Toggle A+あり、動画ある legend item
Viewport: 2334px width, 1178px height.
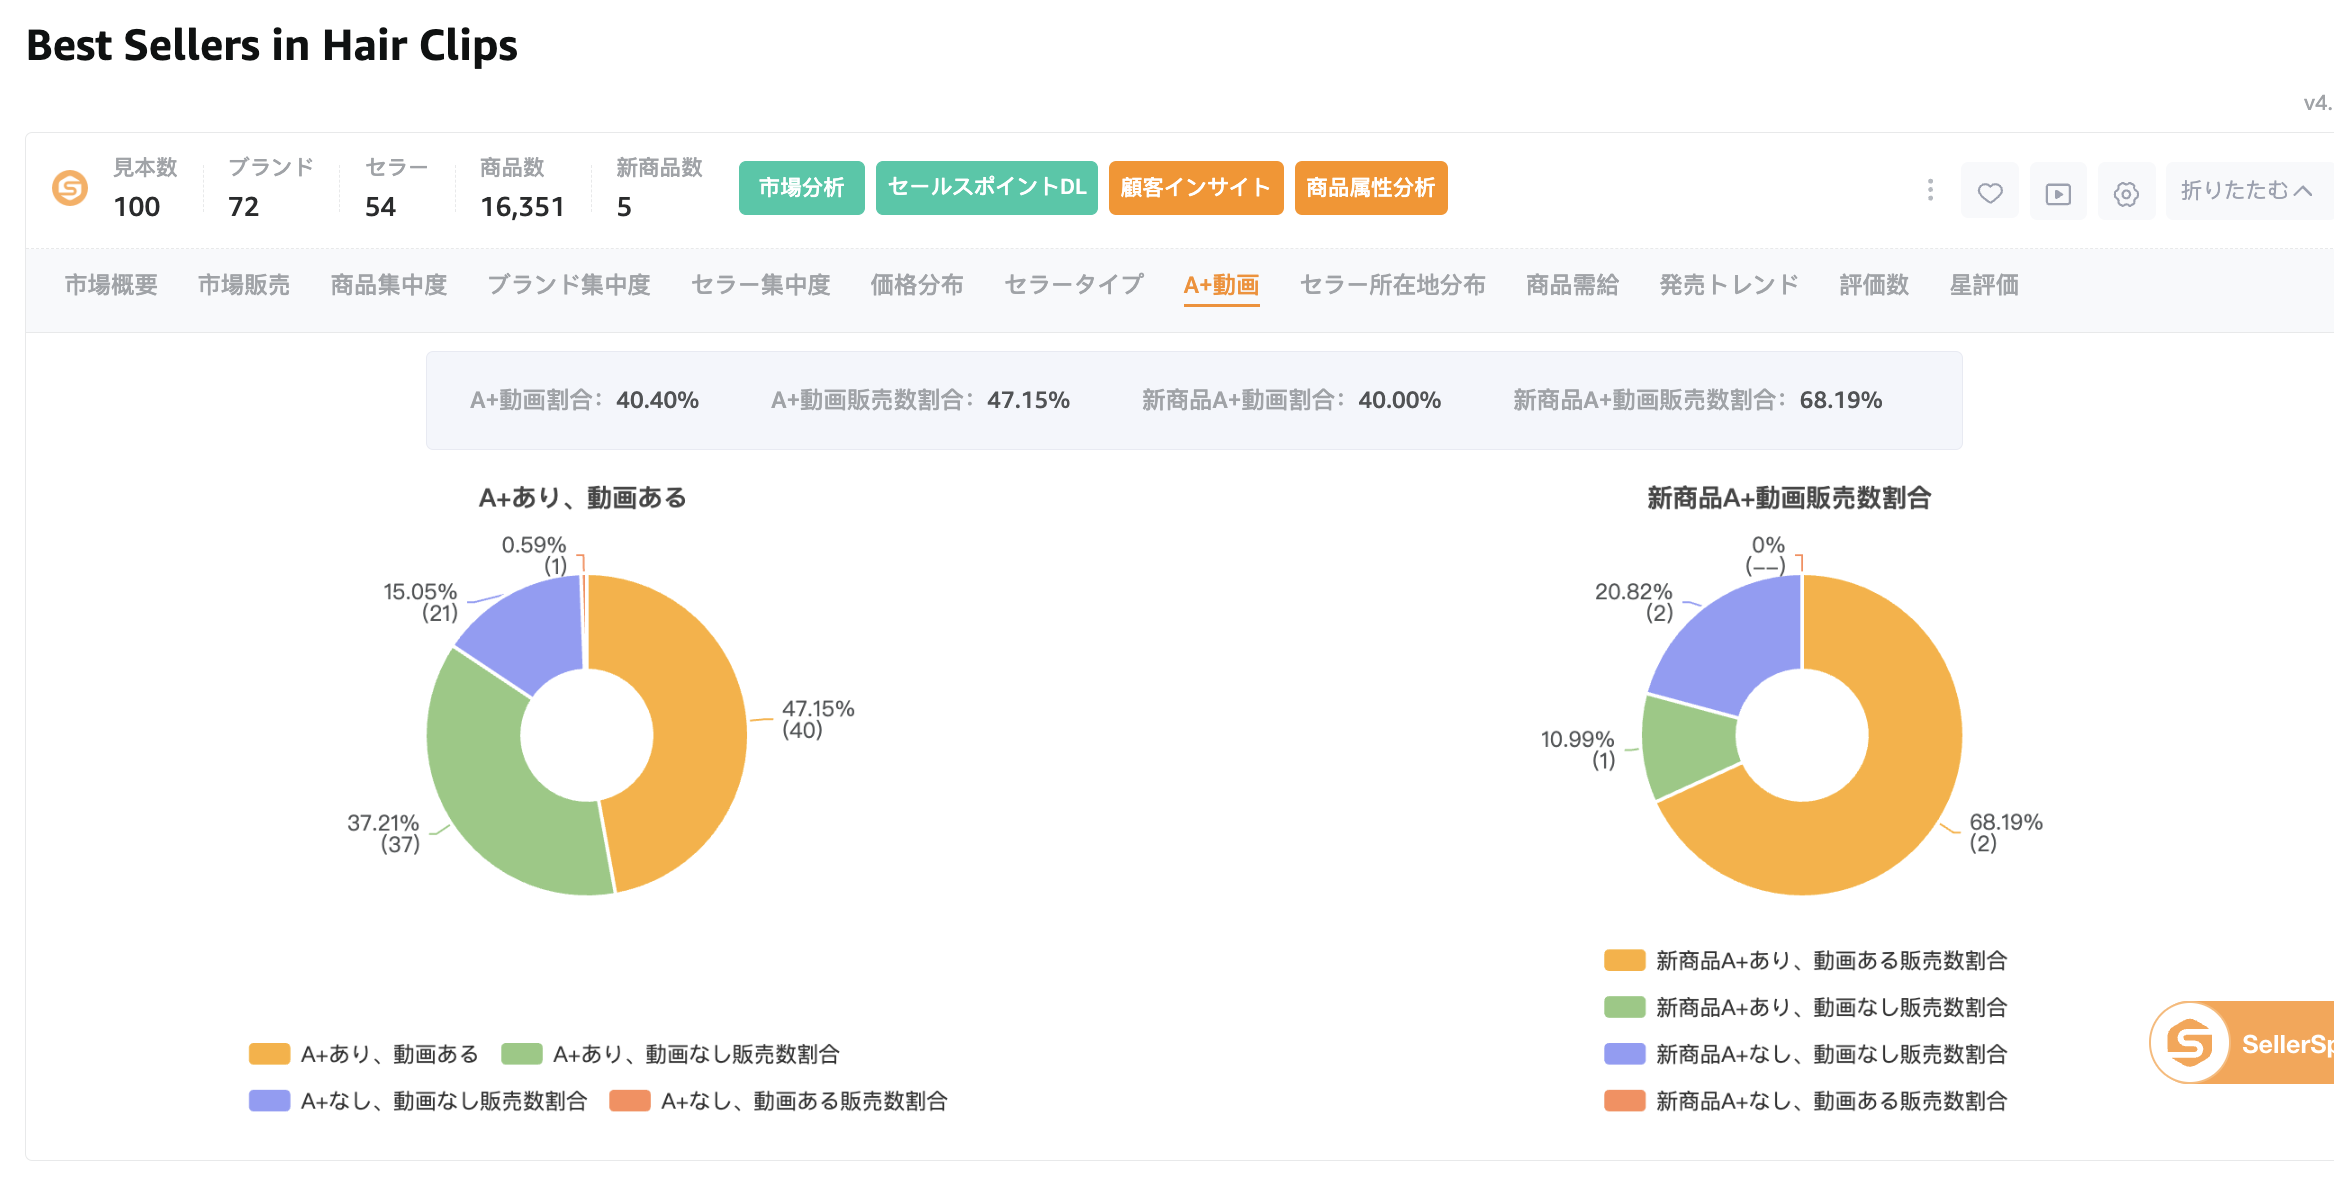tap(363, 1054)
